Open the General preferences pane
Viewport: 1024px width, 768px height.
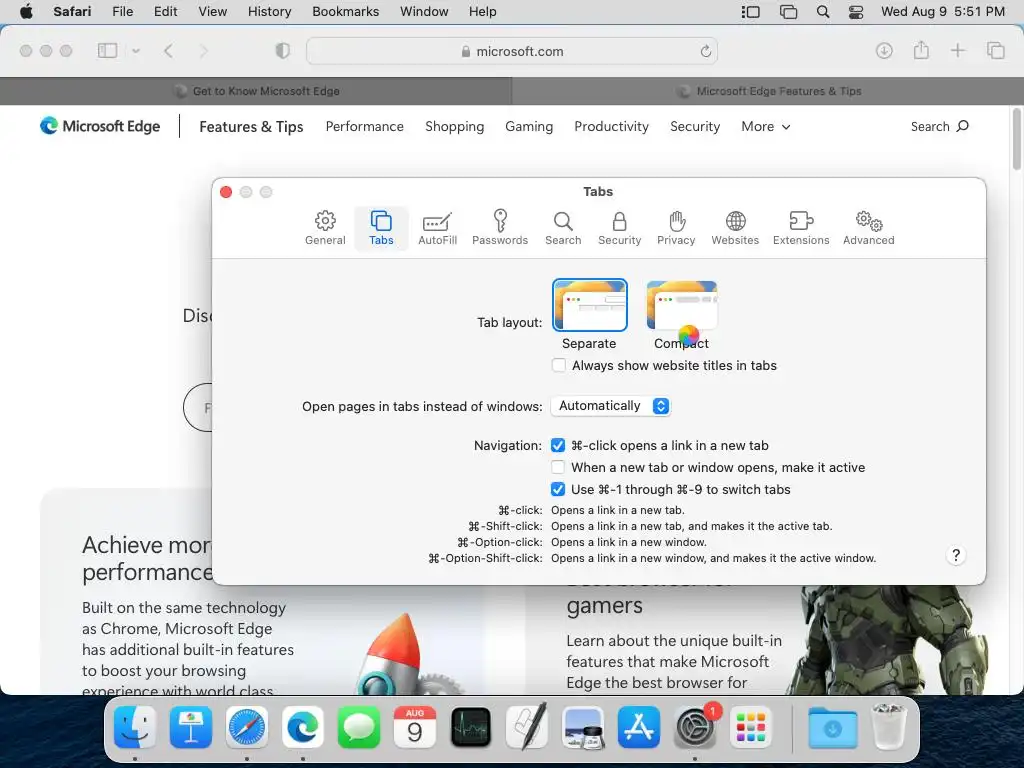(x=325, y=228)
